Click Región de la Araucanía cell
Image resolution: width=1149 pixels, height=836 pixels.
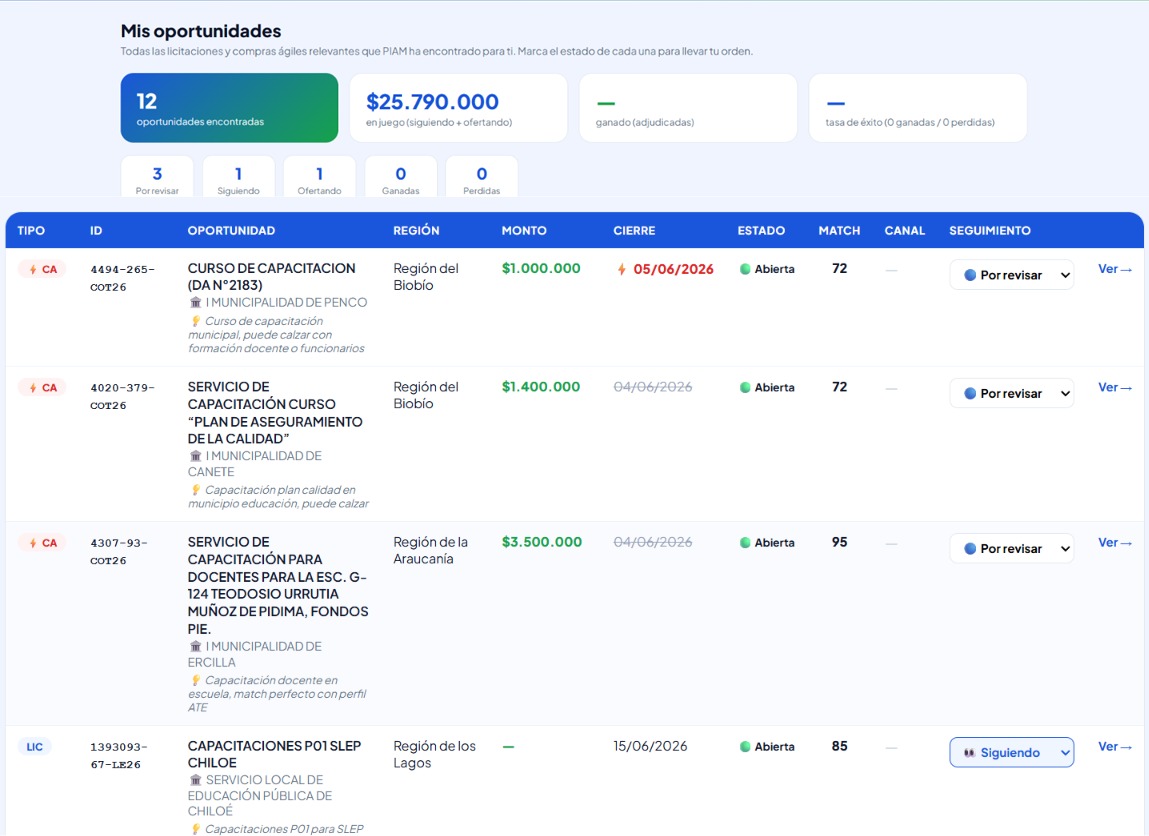[430, 550]
